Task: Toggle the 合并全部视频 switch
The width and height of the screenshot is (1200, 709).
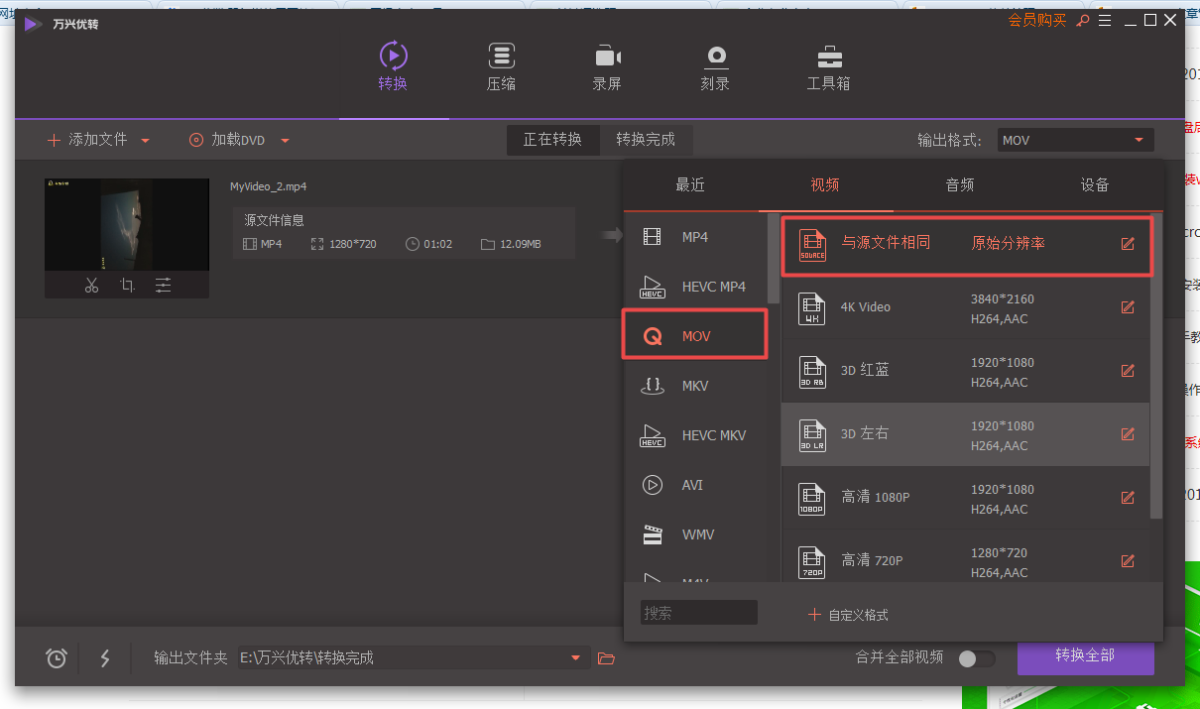Action: pos(976,658)
